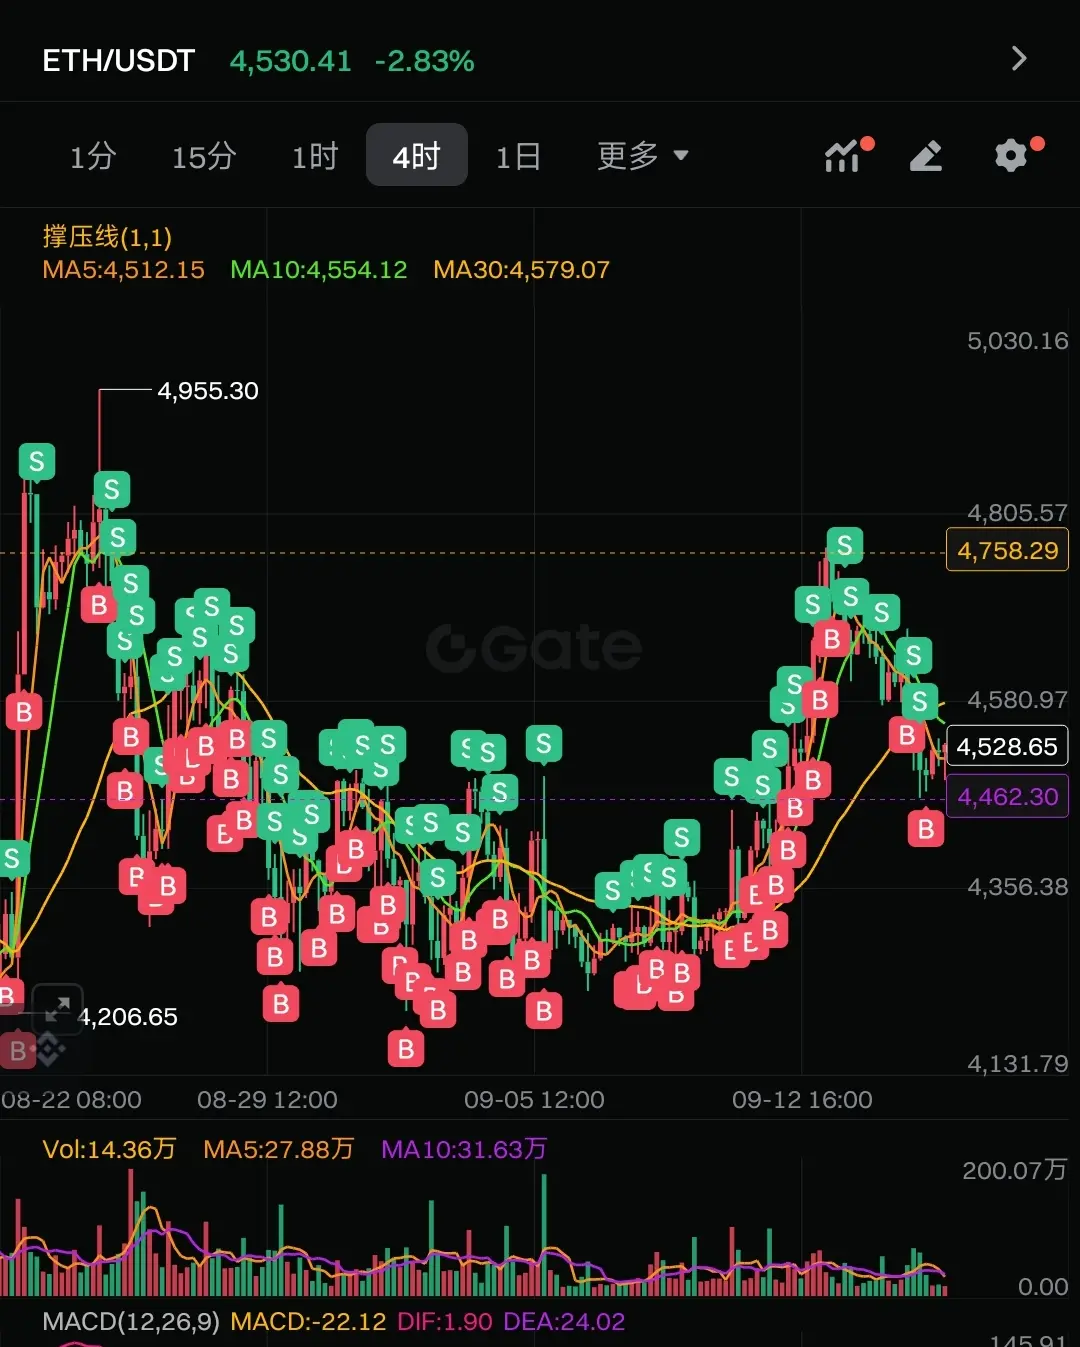
Task: Tap the 5,030.16 price axis label
Action: tap(1017, 341)
